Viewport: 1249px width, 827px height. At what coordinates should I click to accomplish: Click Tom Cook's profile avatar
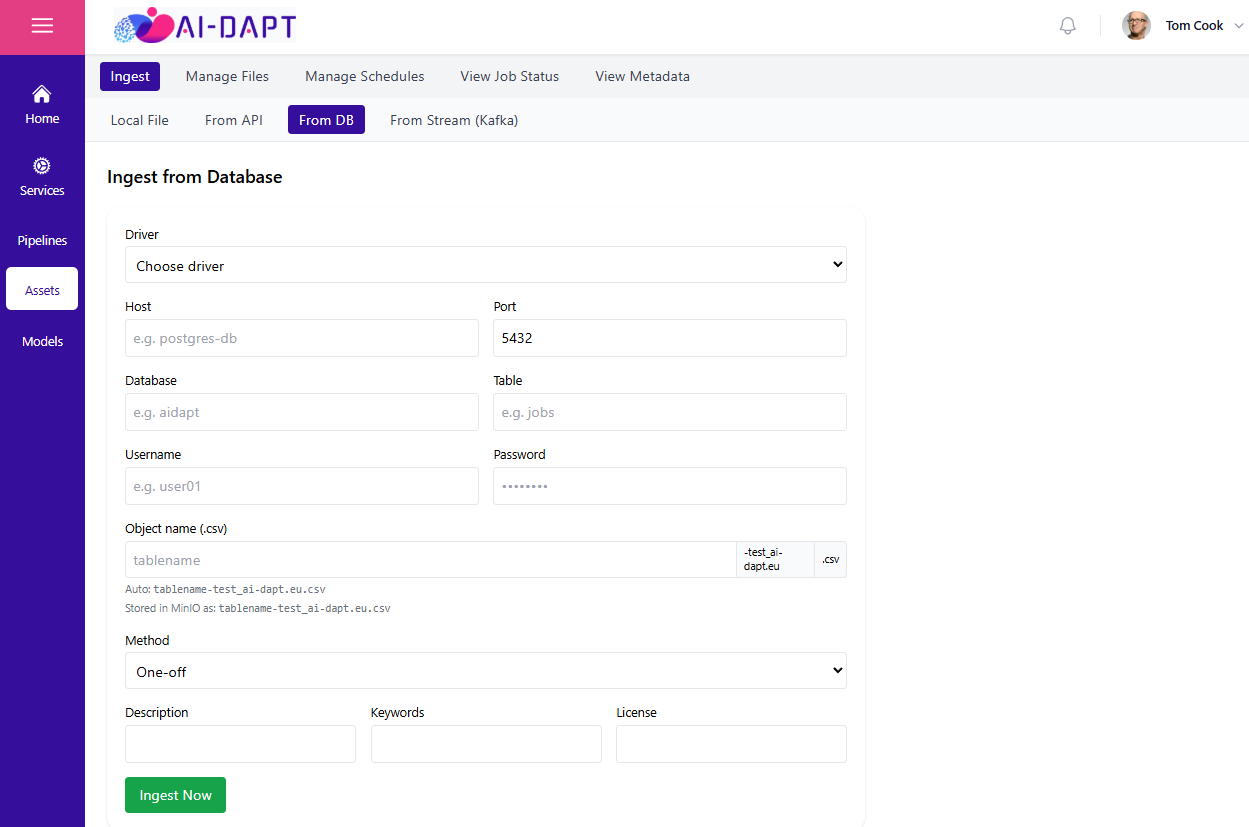coord(1136,26)
